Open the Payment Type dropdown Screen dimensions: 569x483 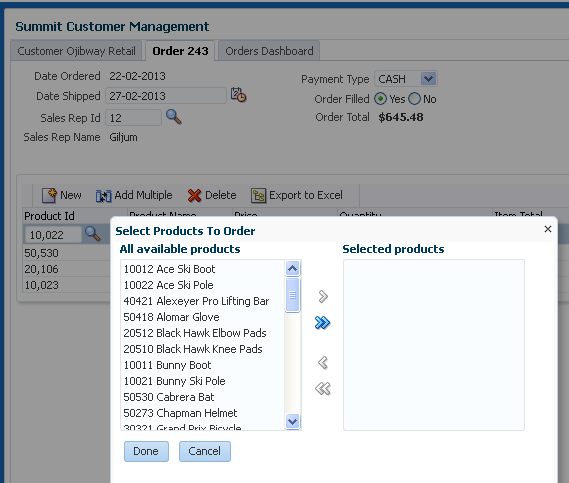tap(428, 79)
